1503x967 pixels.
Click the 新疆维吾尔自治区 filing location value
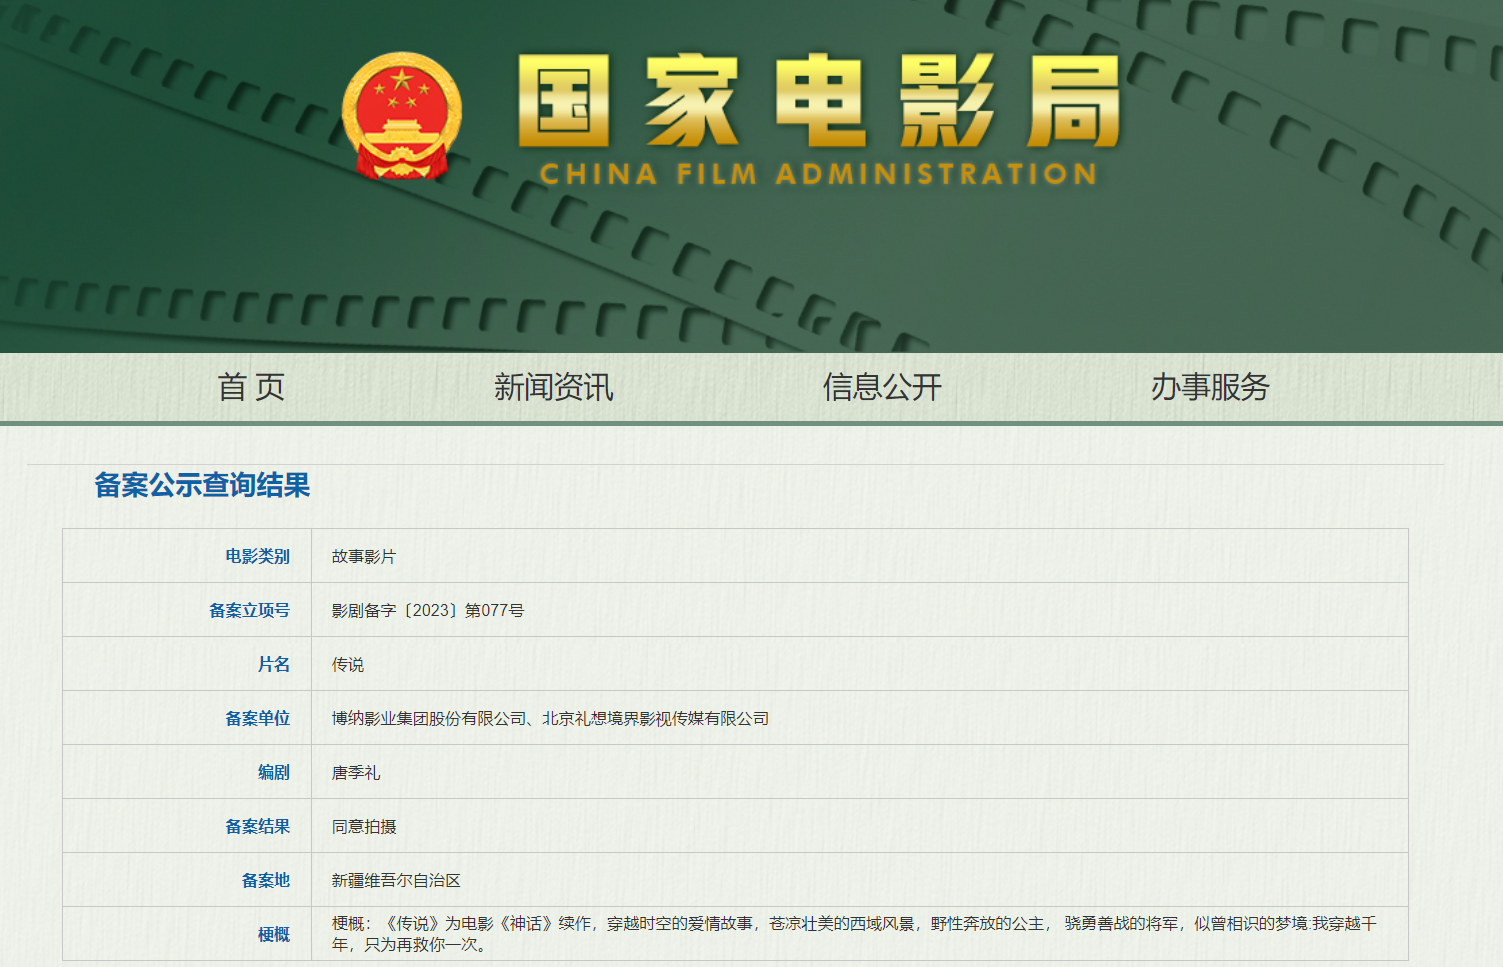point(396,881)
